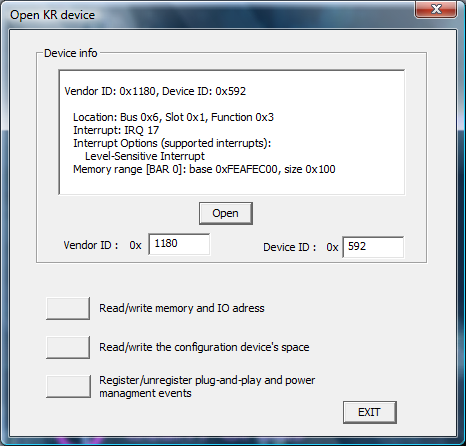Click 'Read/write the configuration device's space' label
Image resolution: width=466 pixels, height=446 pixels.
pos(204,347)
